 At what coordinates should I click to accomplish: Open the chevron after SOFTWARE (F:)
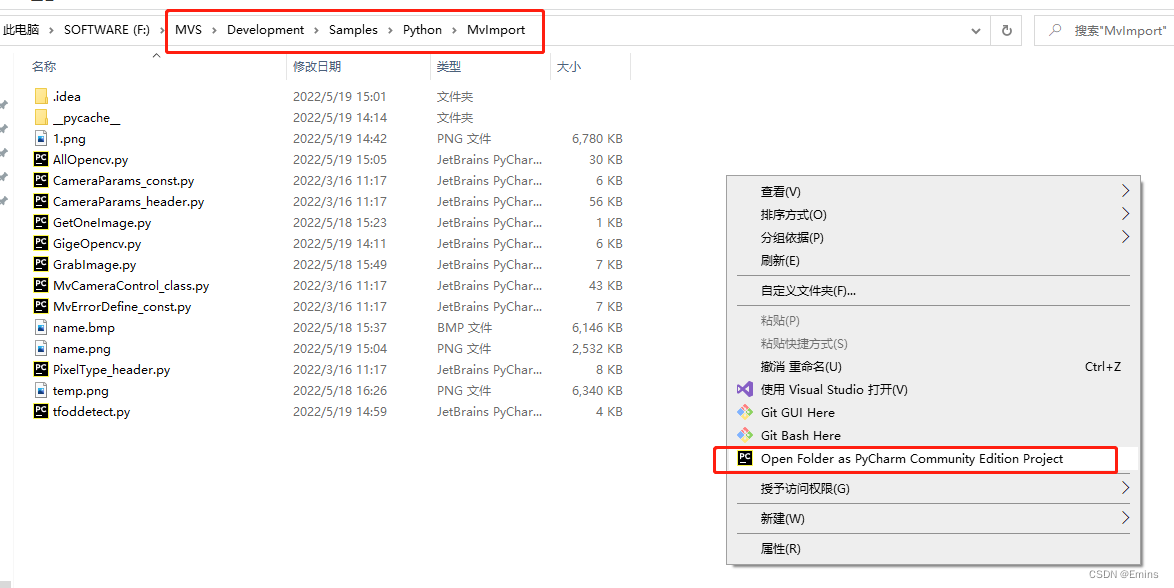pyautogui.click(x=162, y=31)
